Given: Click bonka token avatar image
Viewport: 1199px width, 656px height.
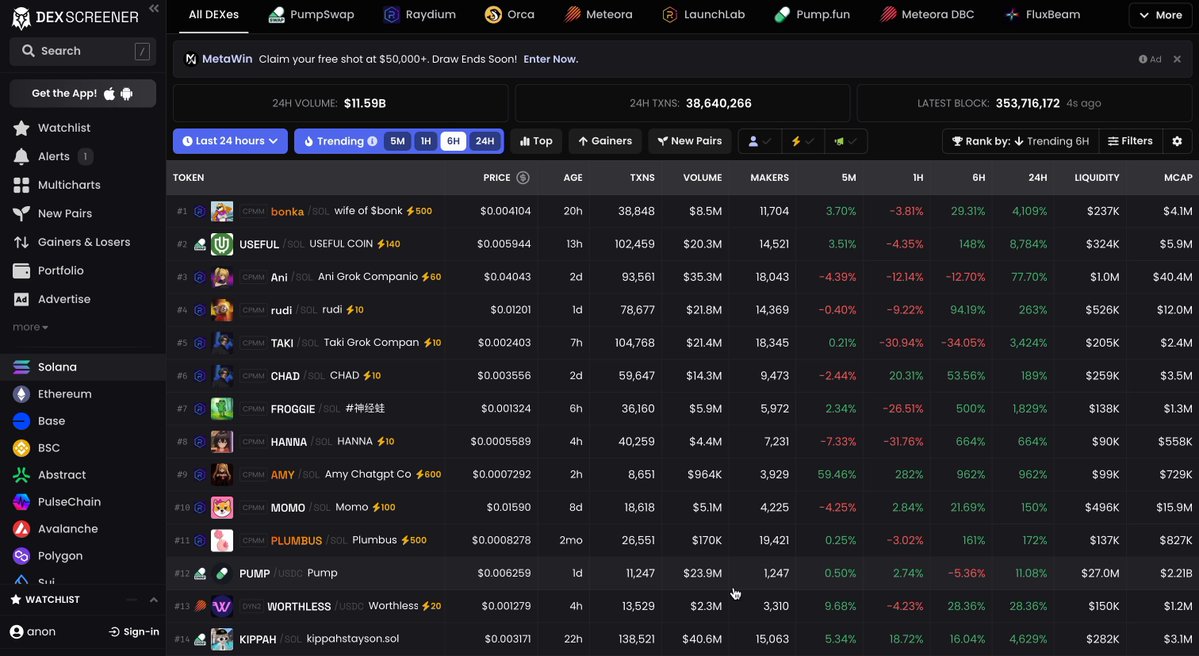Looking at the screenshot, I should pyautogui.click(x=222, y=211).
